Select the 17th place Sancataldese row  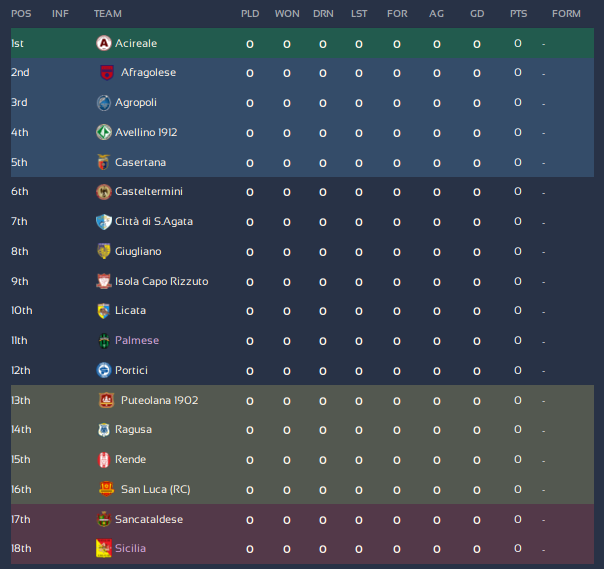pos(302,519)
